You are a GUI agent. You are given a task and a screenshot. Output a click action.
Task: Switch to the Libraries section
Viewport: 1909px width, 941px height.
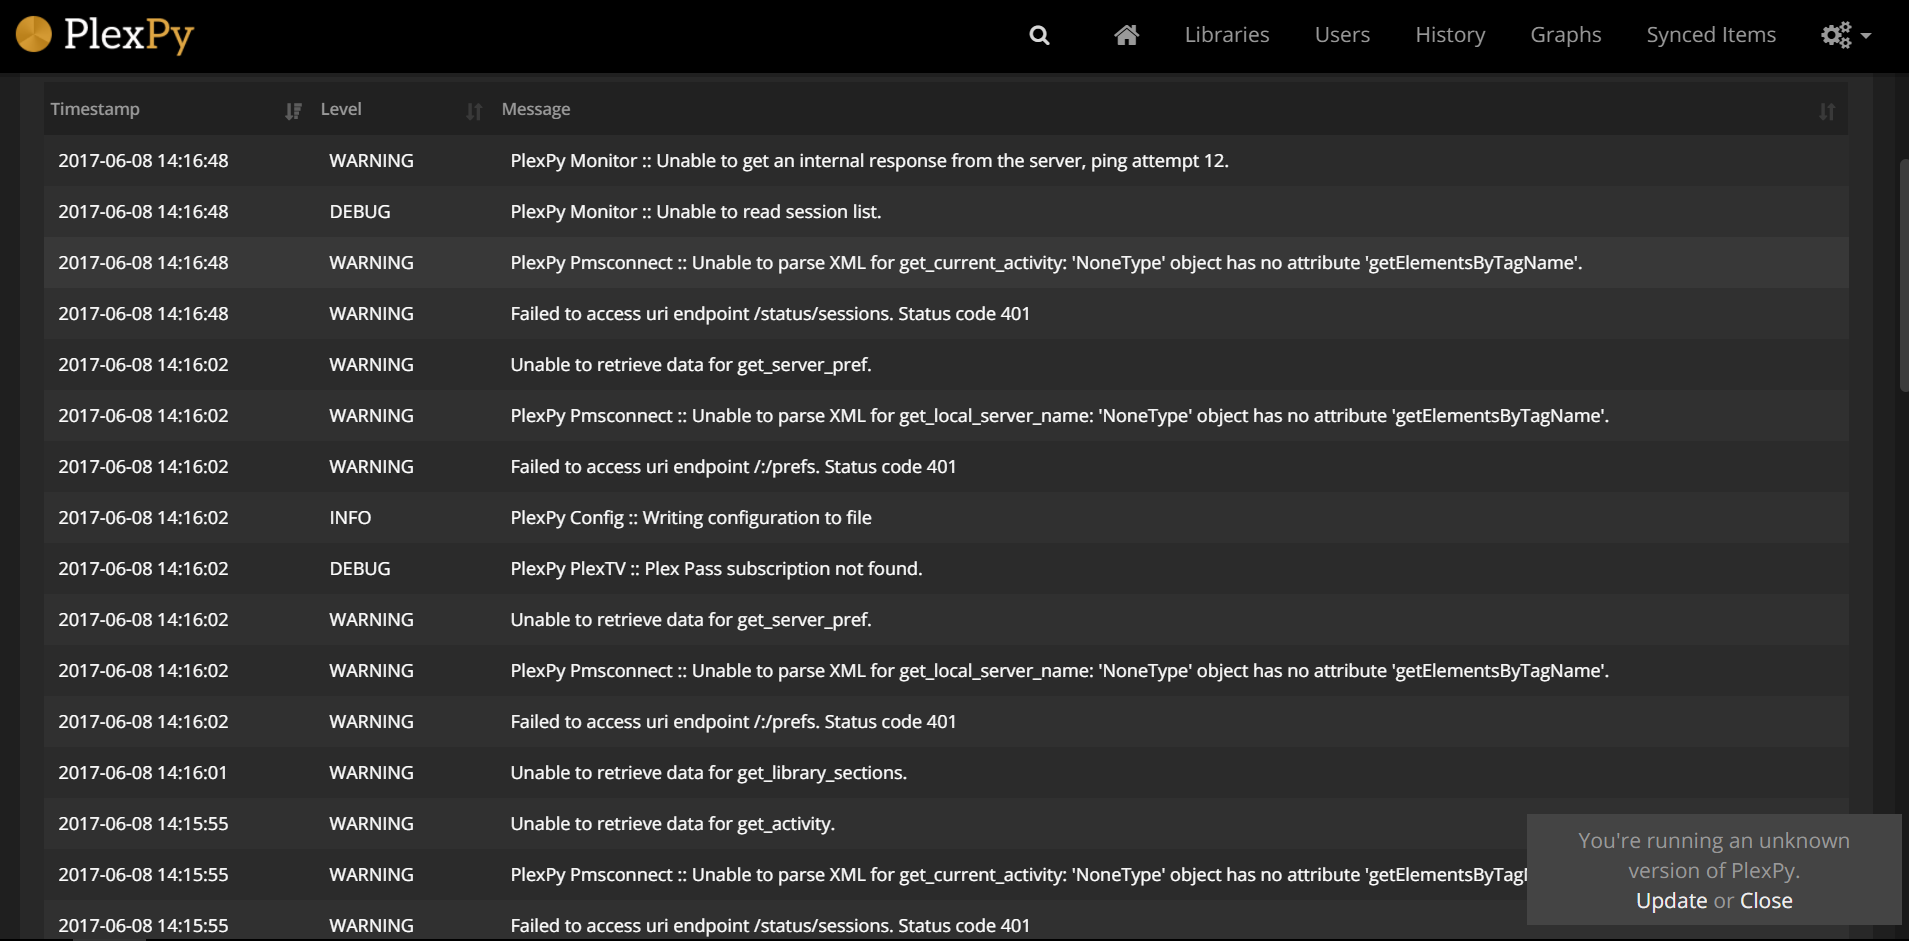pos(1226,34)
